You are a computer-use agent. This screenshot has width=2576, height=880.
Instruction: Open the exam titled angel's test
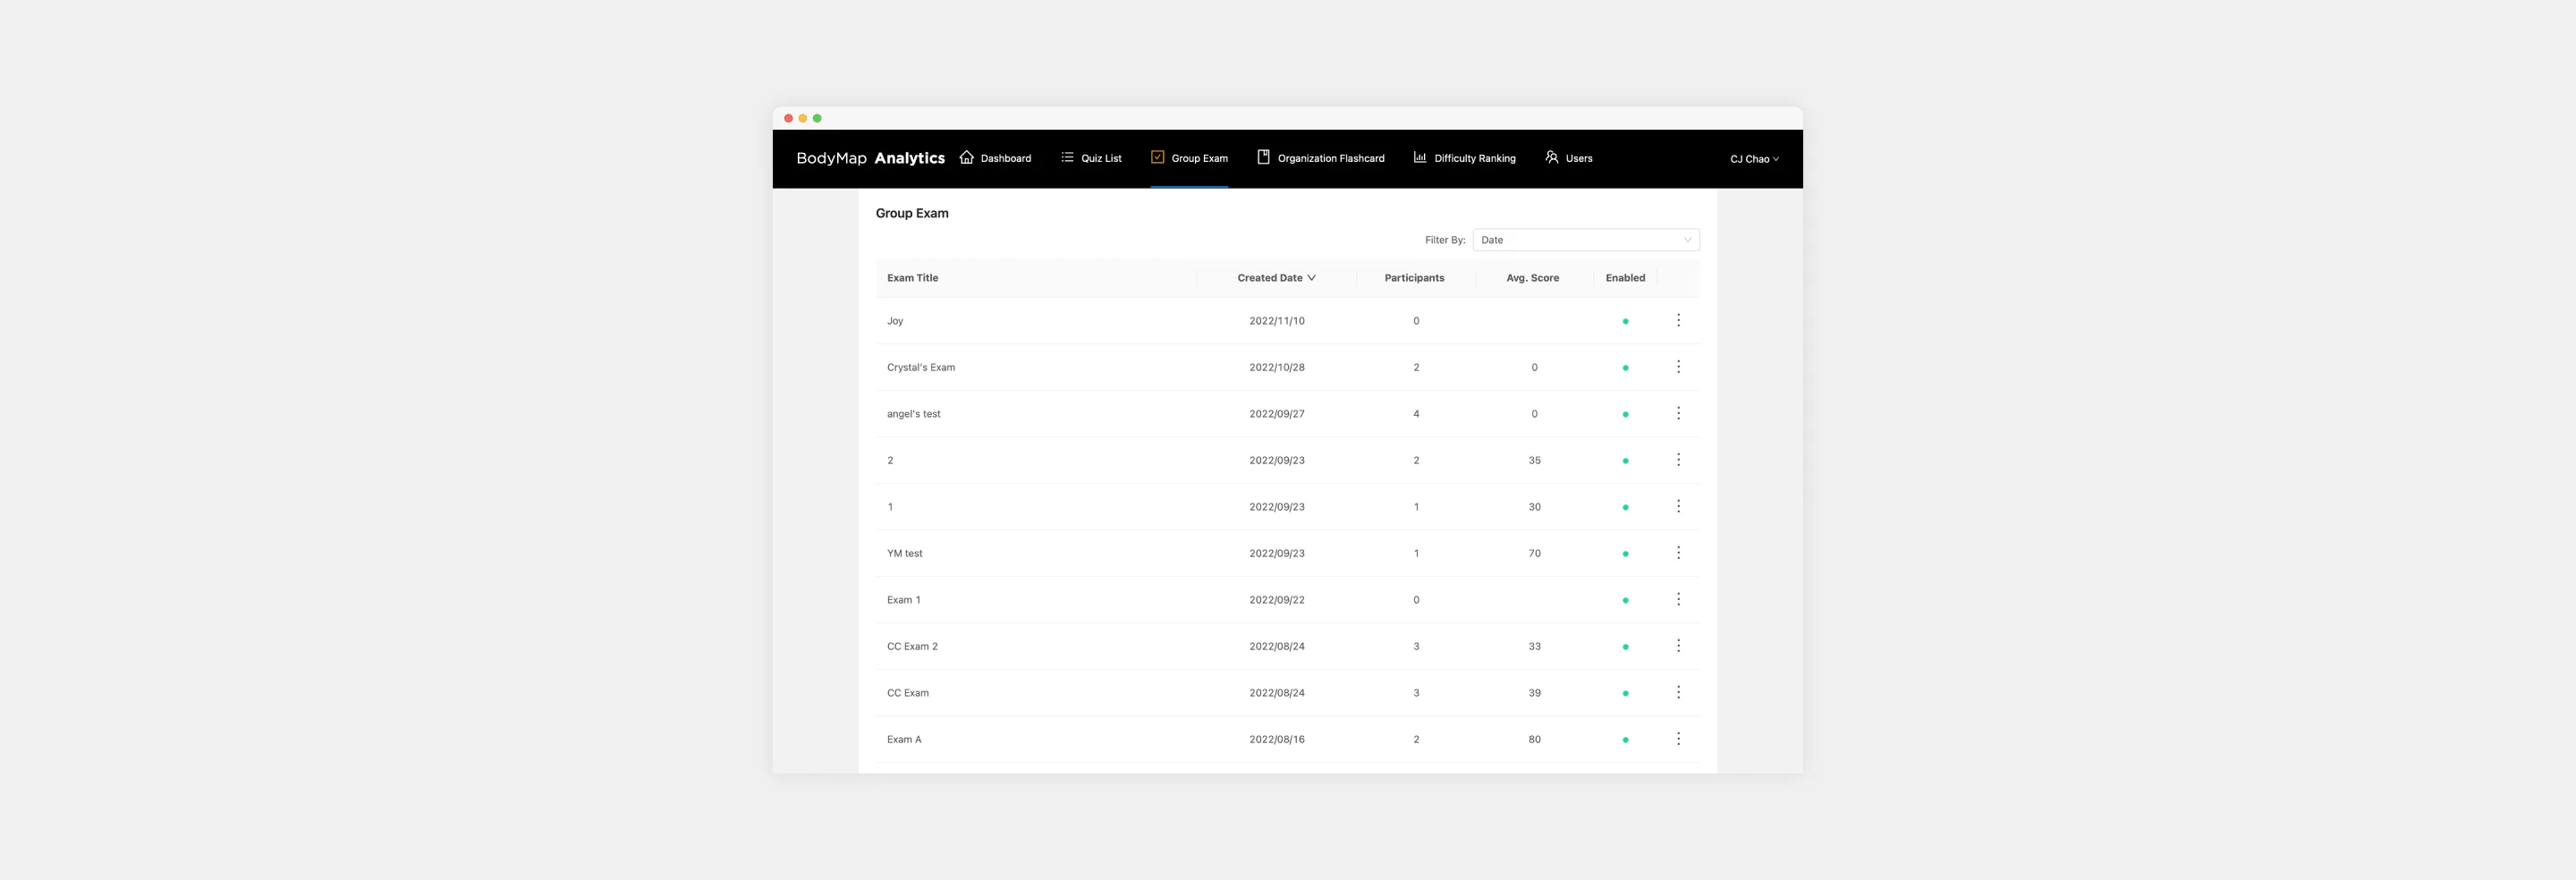(913, 413)
